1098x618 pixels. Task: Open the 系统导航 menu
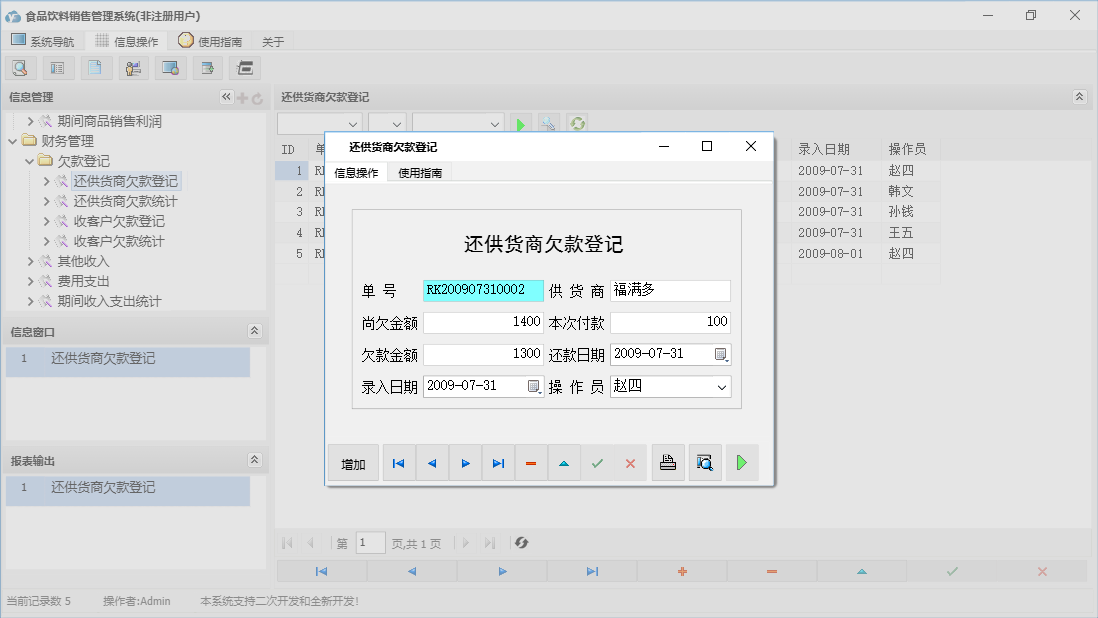[43, 40]
